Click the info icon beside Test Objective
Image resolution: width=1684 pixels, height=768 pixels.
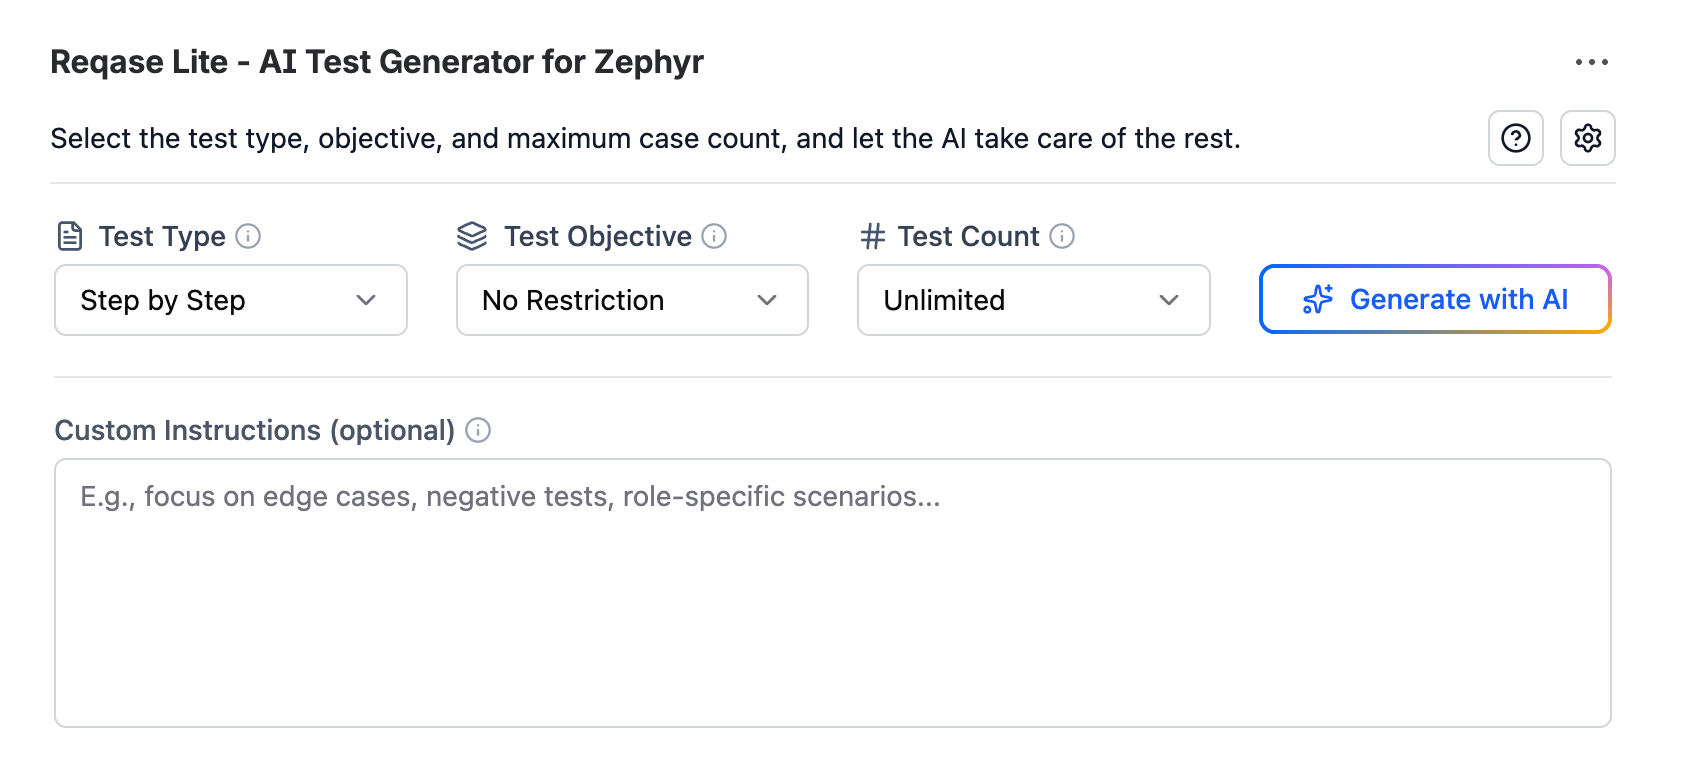(714, 236)
